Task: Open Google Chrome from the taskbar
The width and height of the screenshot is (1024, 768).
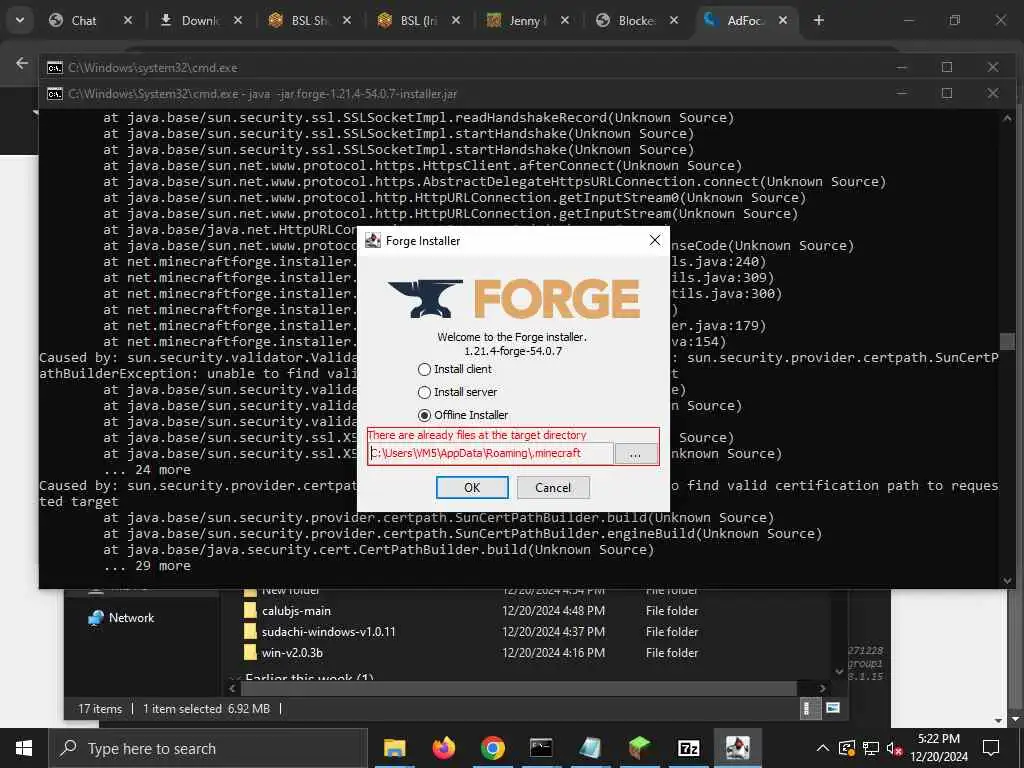Action: coord(492,748)
